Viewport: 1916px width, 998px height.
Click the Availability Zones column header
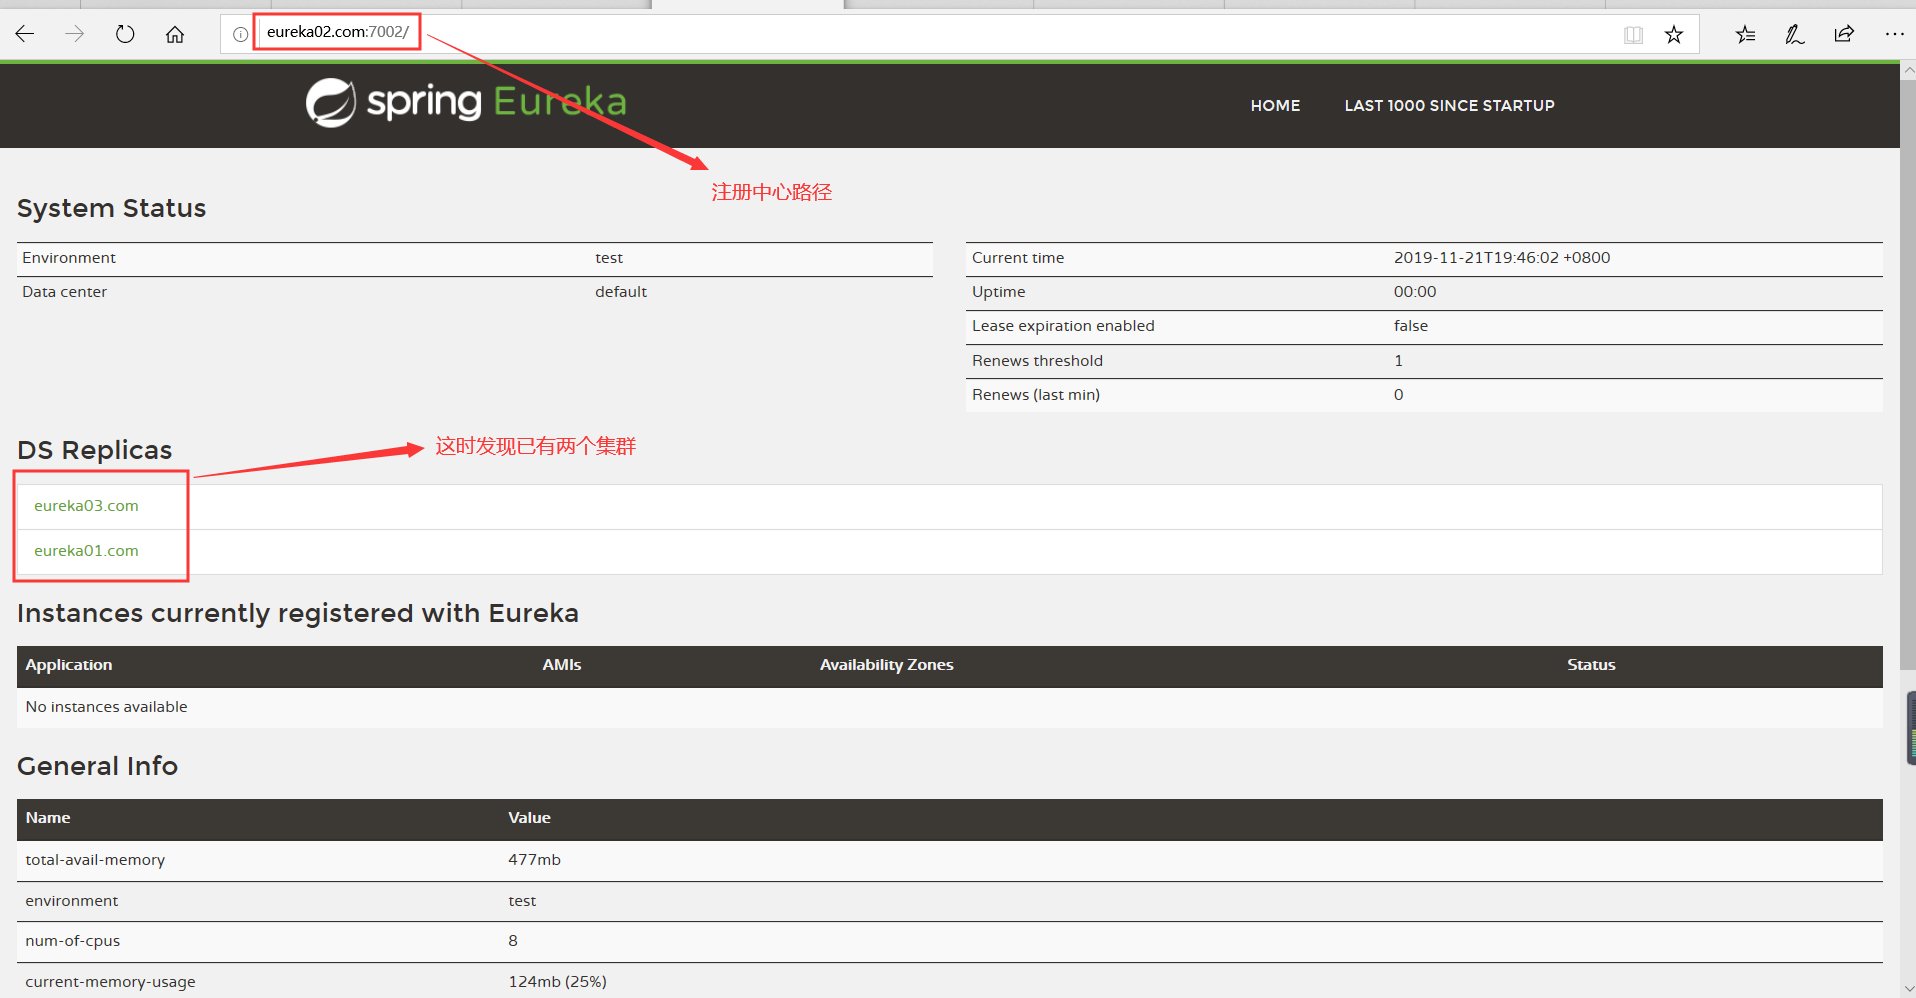pyautogui.click(x=886, y=665)
